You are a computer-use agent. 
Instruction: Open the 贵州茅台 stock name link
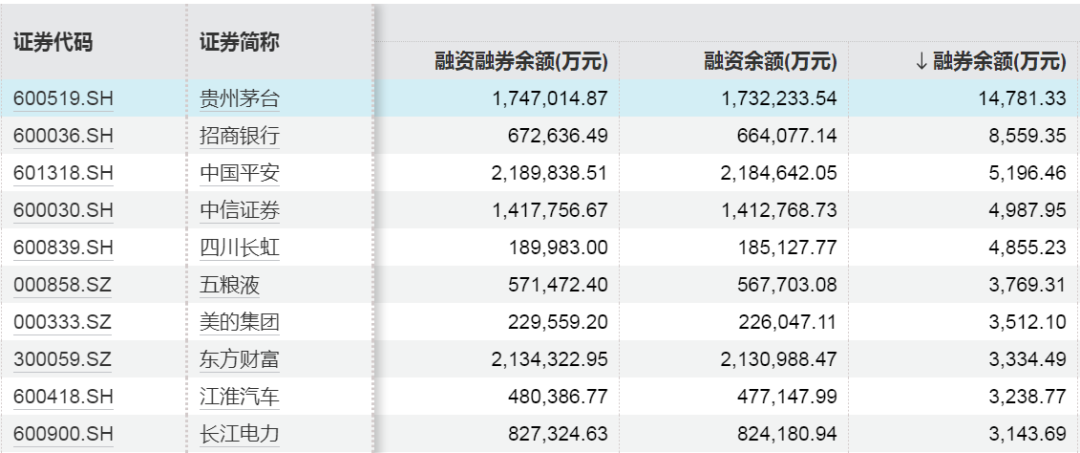(x=239, y=99)
